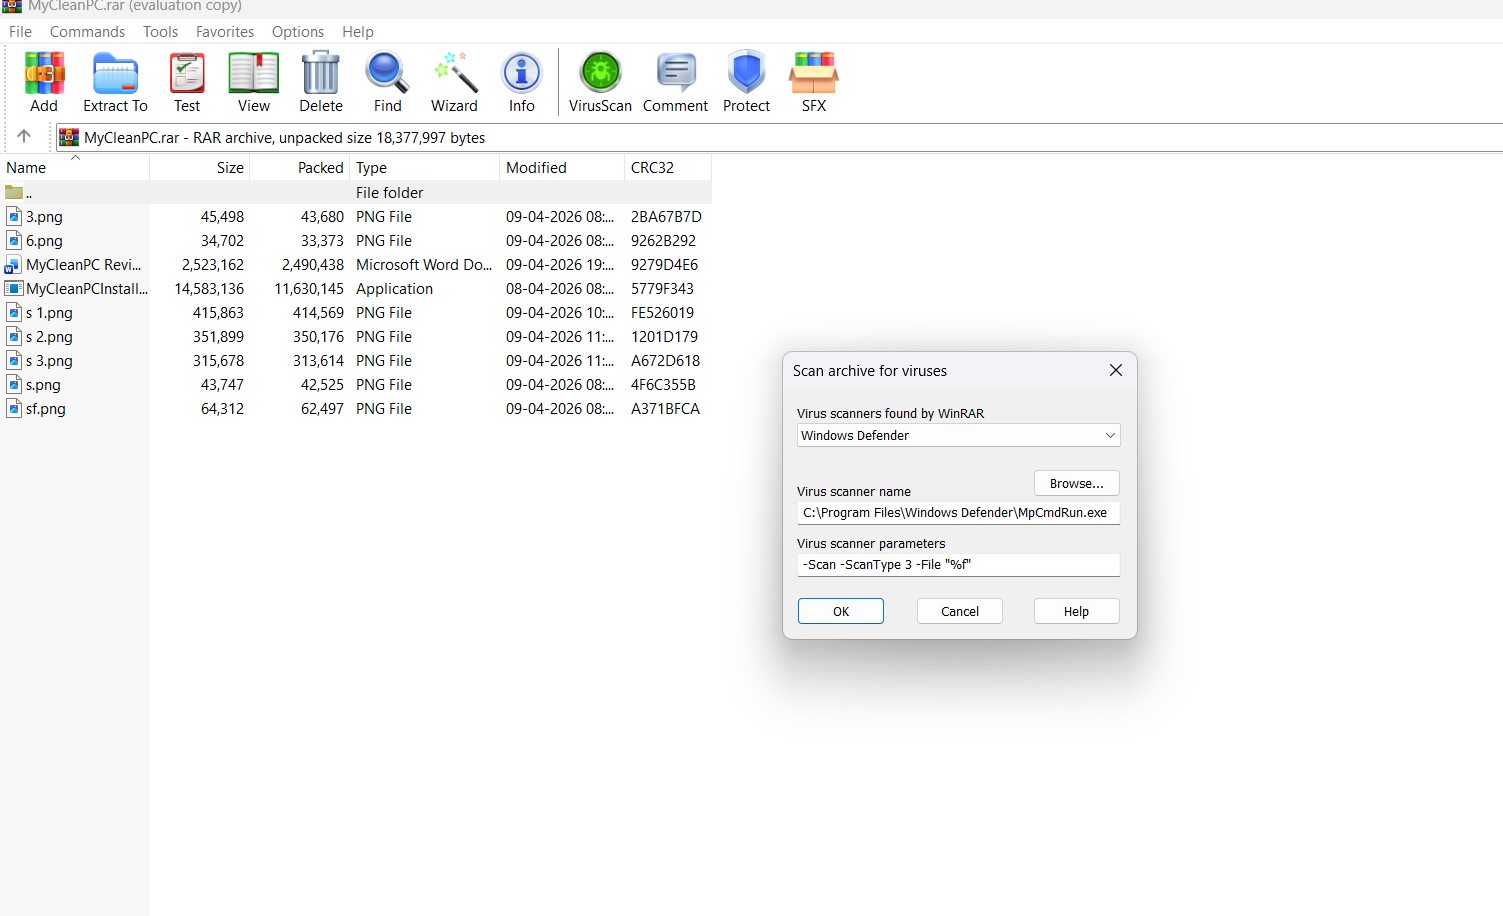Click the Browse... button
The image size is (1503, 916).
[x=1076, y=483]
